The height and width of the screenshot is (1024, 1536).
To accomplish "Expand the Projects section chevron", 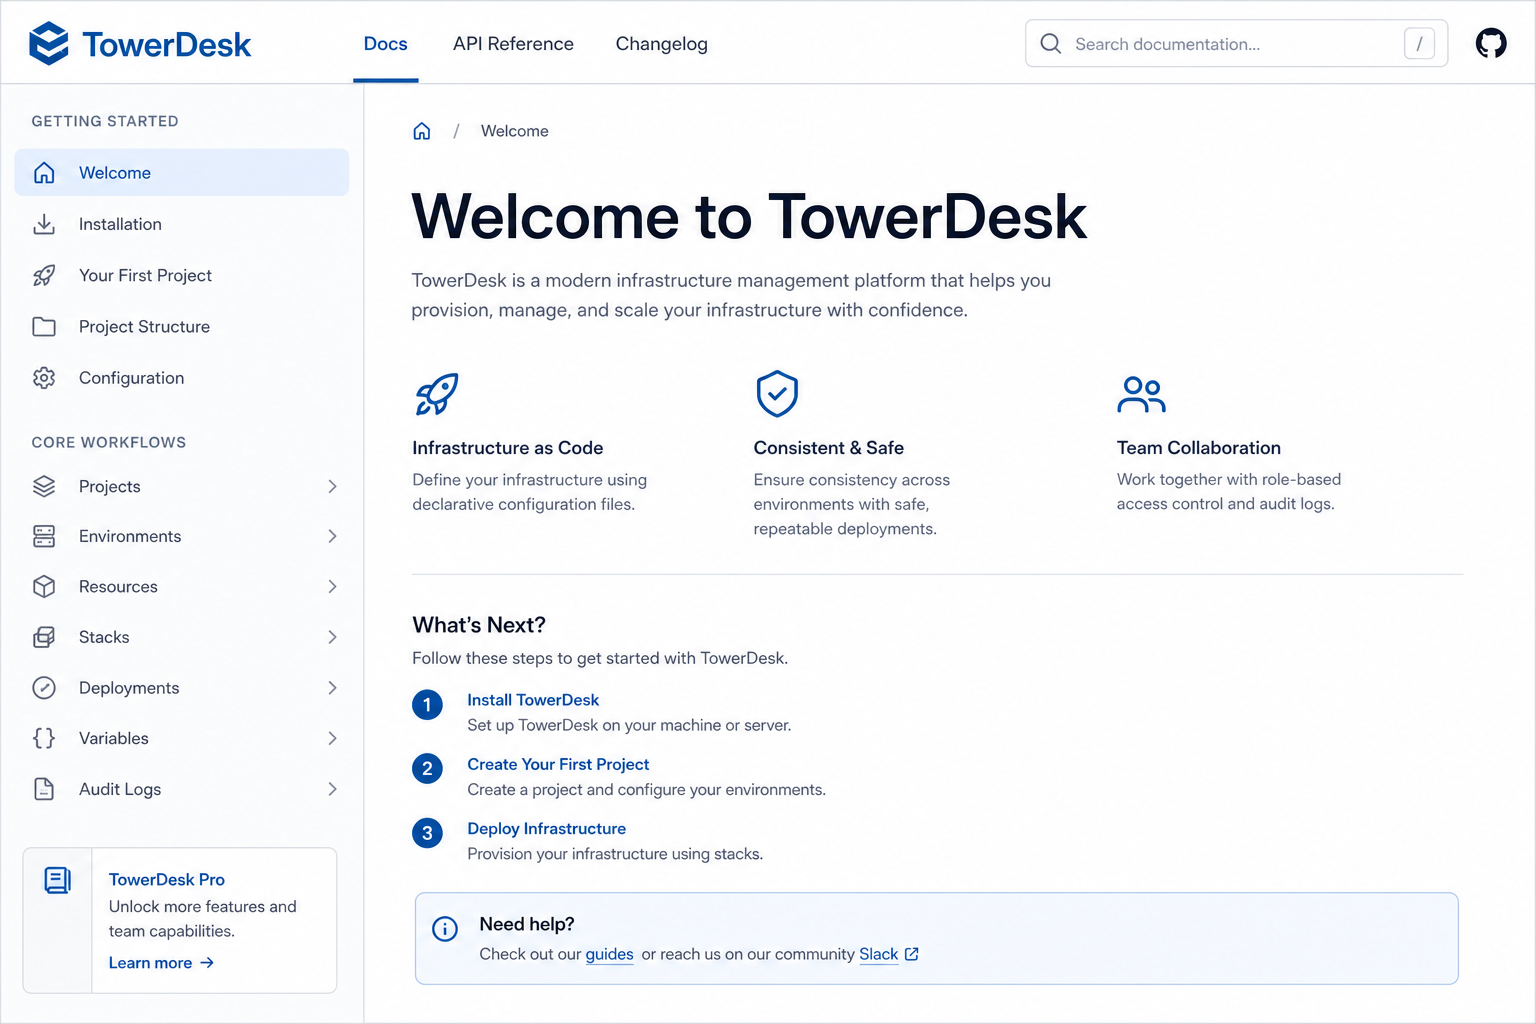I will [332, 486].
